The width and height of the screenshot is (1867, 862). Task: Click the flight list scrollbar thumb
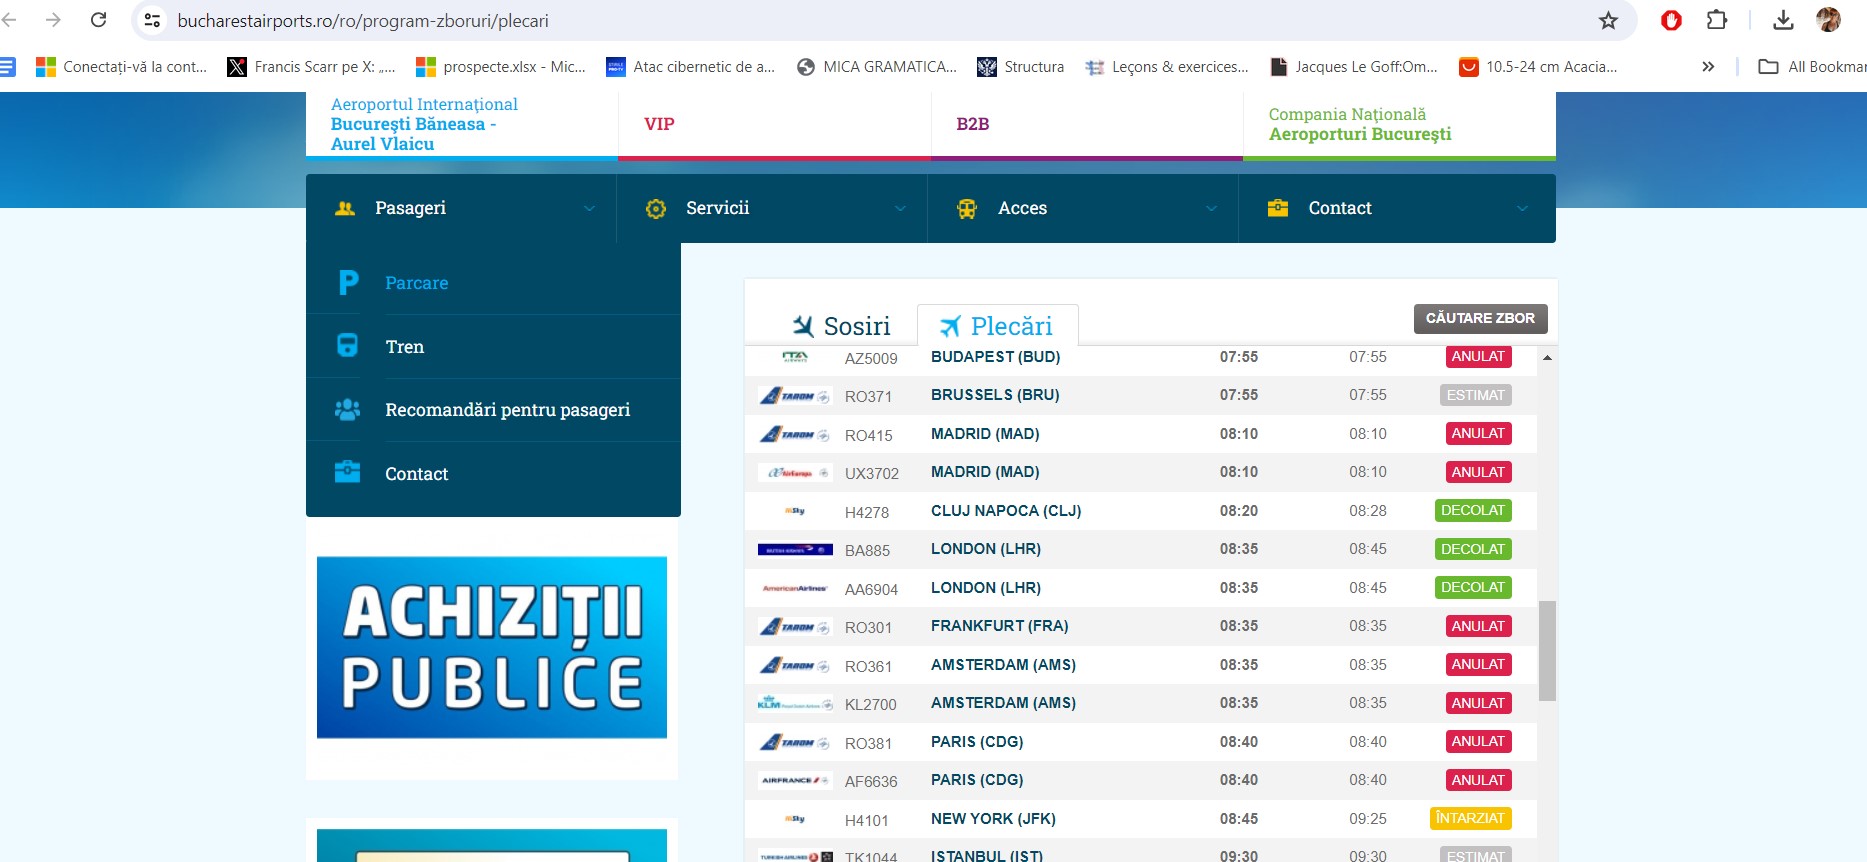click(1547, 650)
